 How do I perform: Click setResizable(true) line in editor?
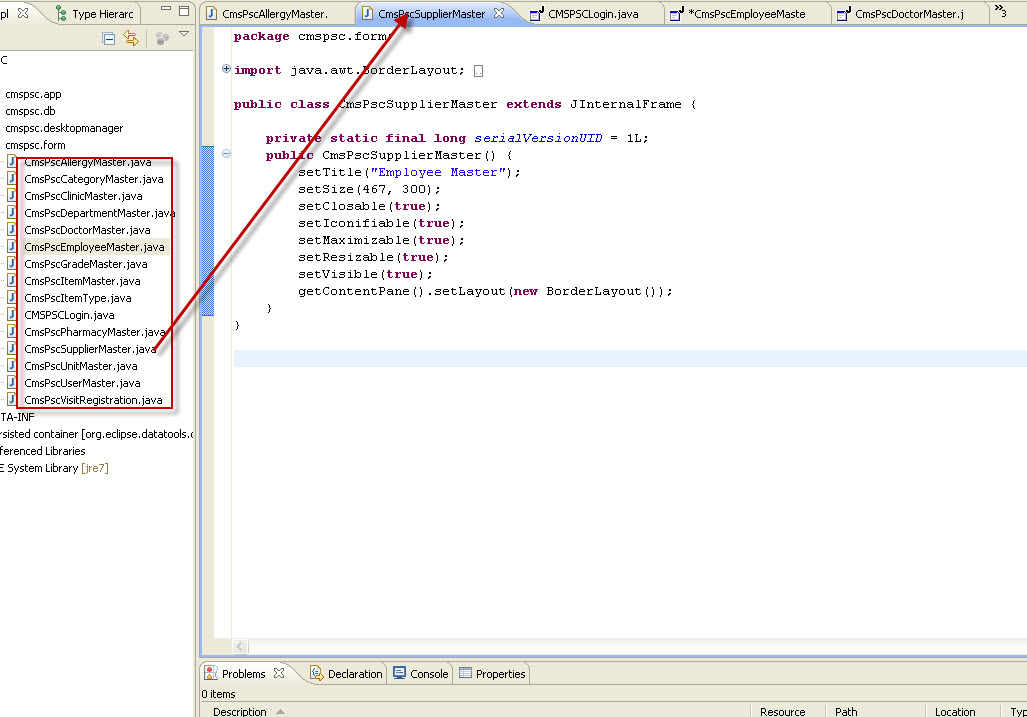tap(373, 258)
